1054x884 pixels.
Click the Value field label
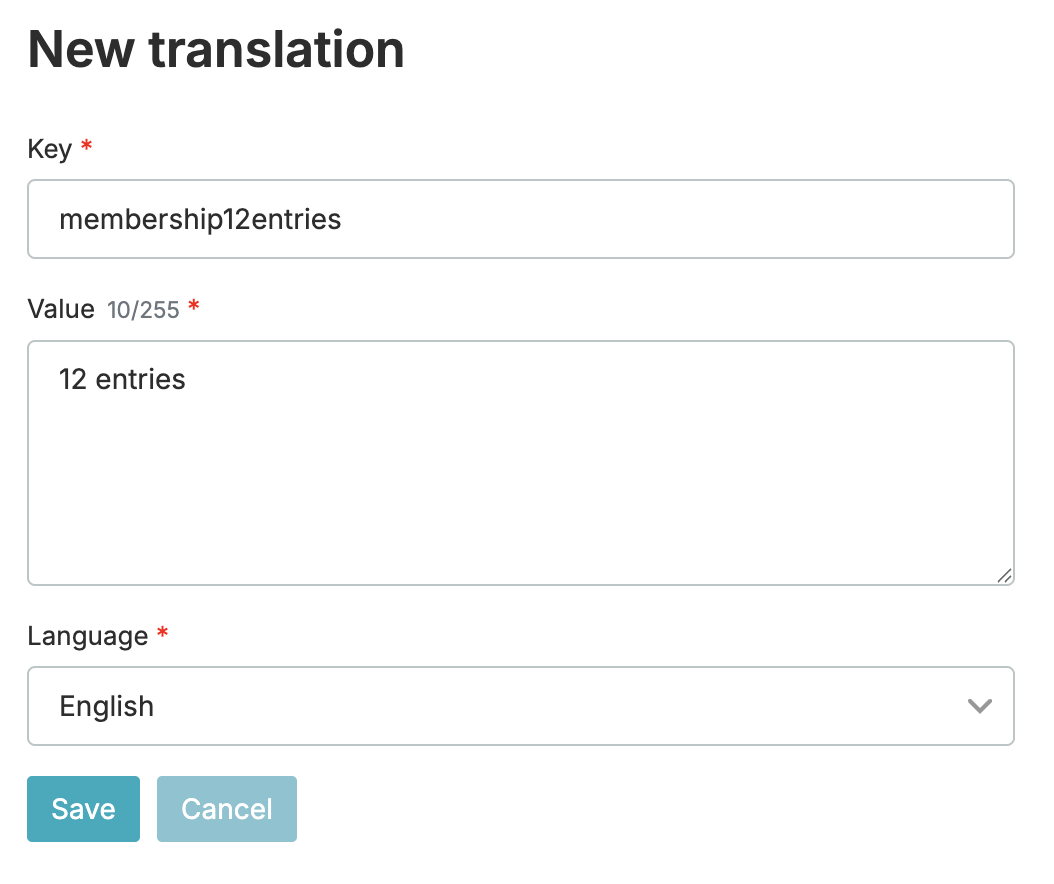coord(61,309)
